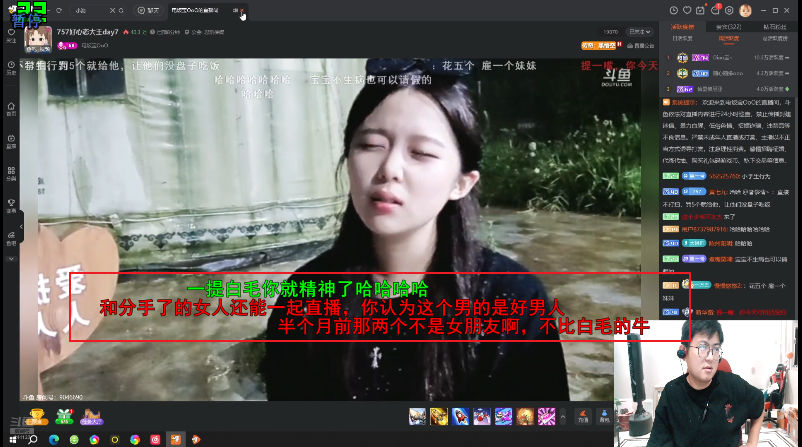Clear the search field with X icon
The height and width of the screenshot is (447, 802).
tap(112, 10)
